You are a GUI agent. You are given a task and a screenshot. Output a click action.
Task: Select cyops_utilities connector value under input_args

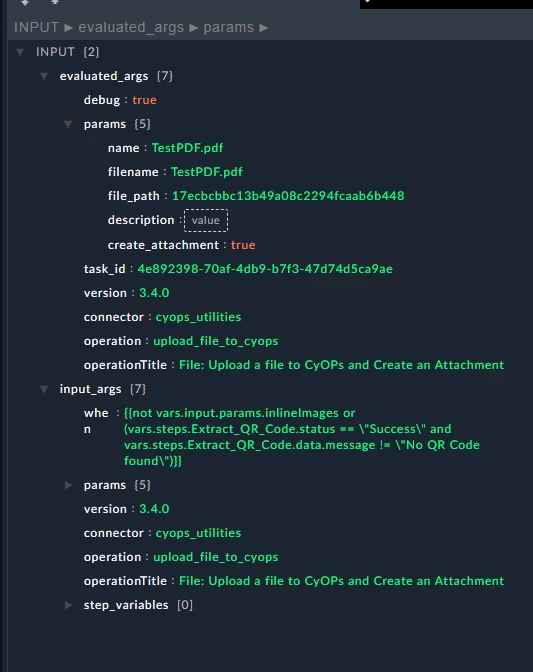click(x=198, y=533)
